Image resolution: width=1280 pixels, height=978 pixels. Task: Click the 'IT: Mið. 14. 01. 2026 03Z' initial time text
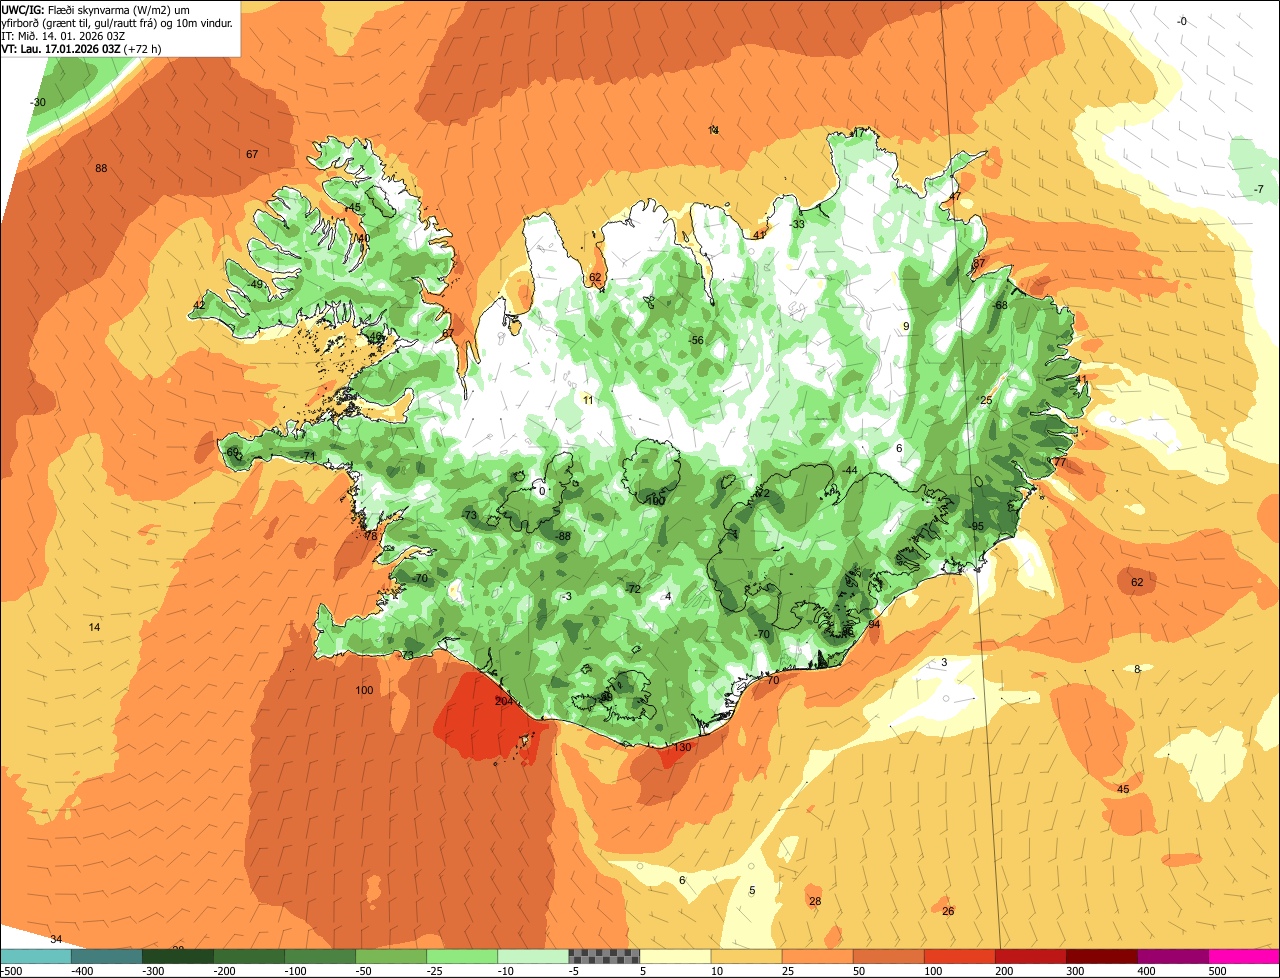[x=63, y=35]
